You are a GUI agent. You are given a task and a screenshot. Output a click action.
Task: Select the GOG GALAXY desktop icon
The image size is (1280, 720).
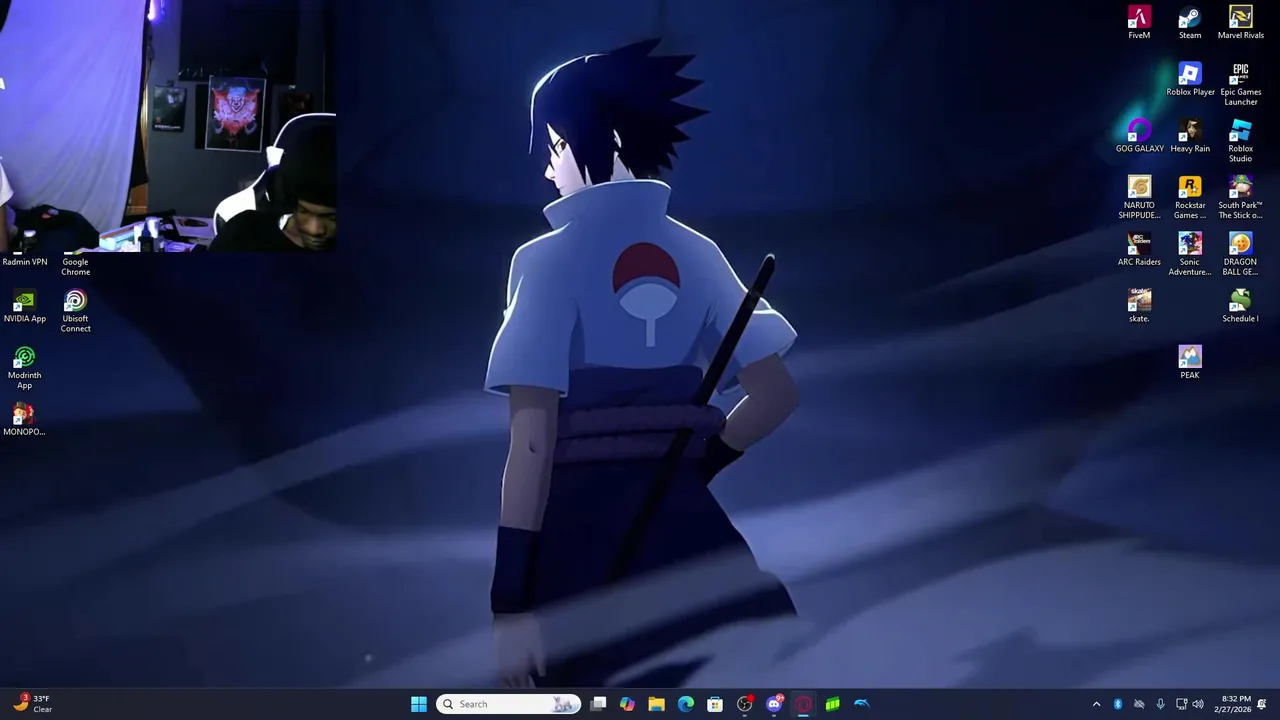(1139, 137)
